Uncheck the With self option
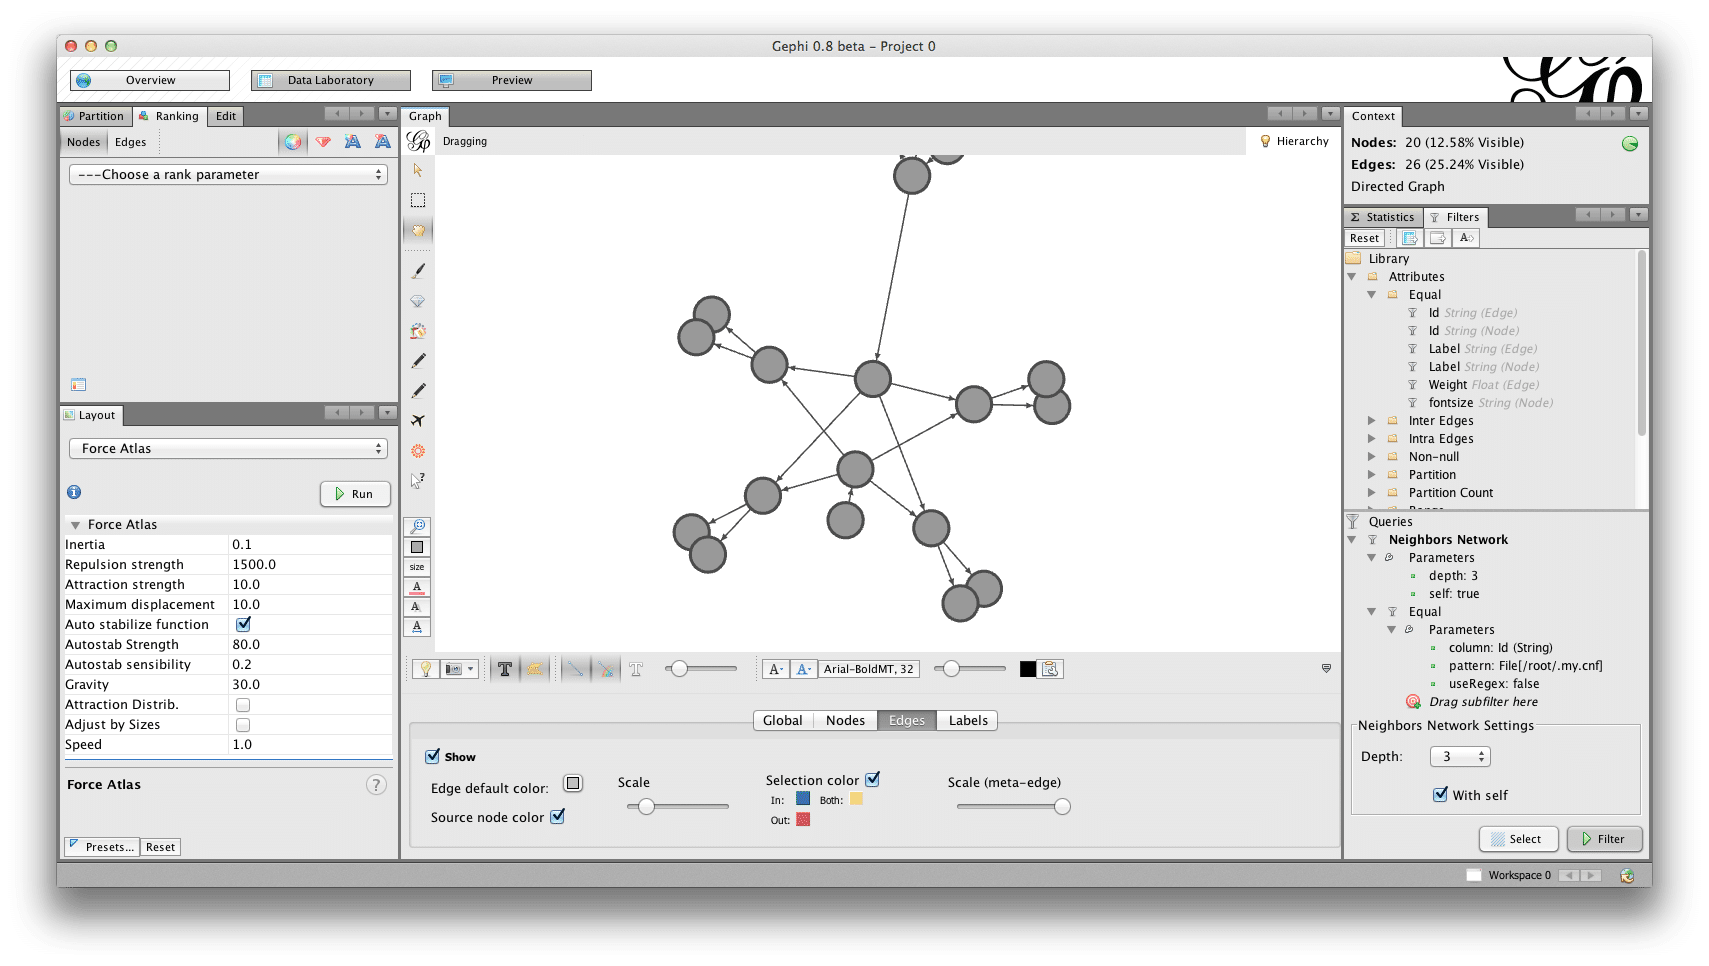Image resolution: width=1709 pixels, height=966 pixels. 1440,795
